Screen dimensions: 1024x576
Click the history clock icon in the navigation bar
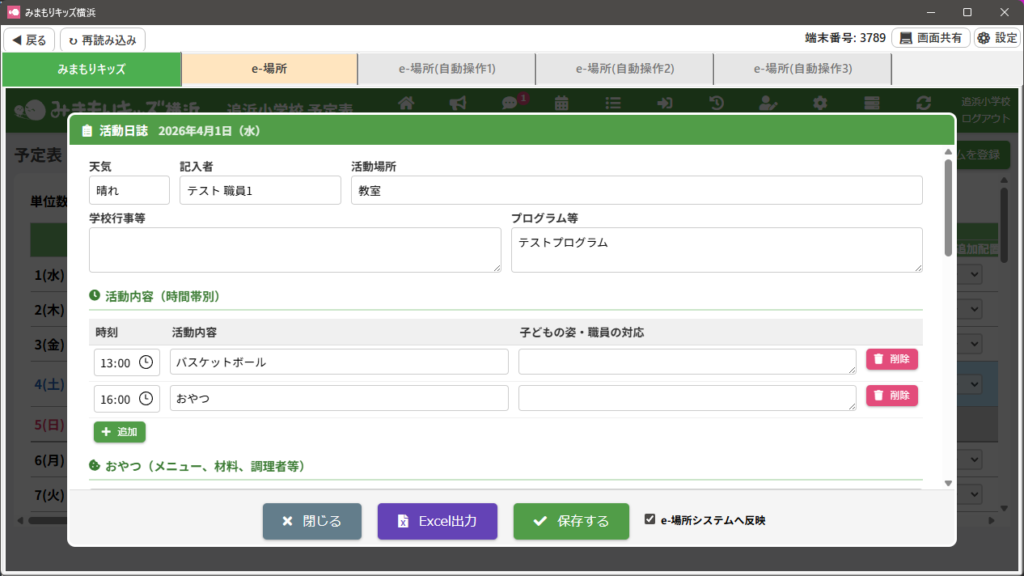[717, 103]
